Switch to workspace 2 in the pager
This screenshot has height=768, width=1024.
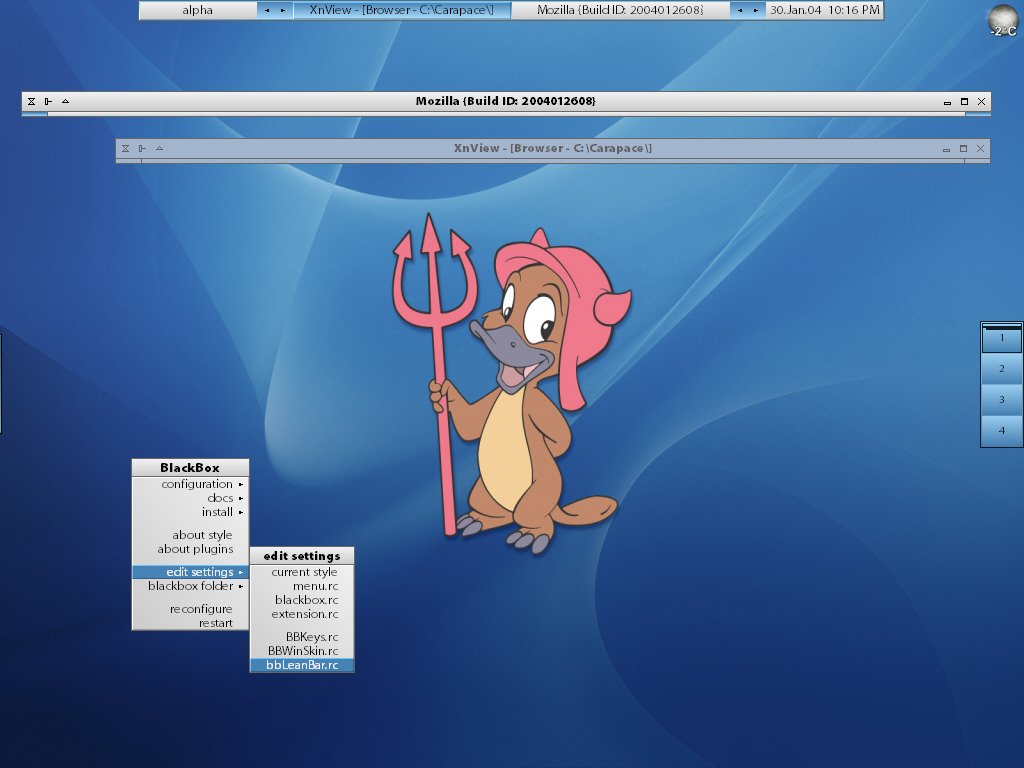click(x=1001, y=368)
